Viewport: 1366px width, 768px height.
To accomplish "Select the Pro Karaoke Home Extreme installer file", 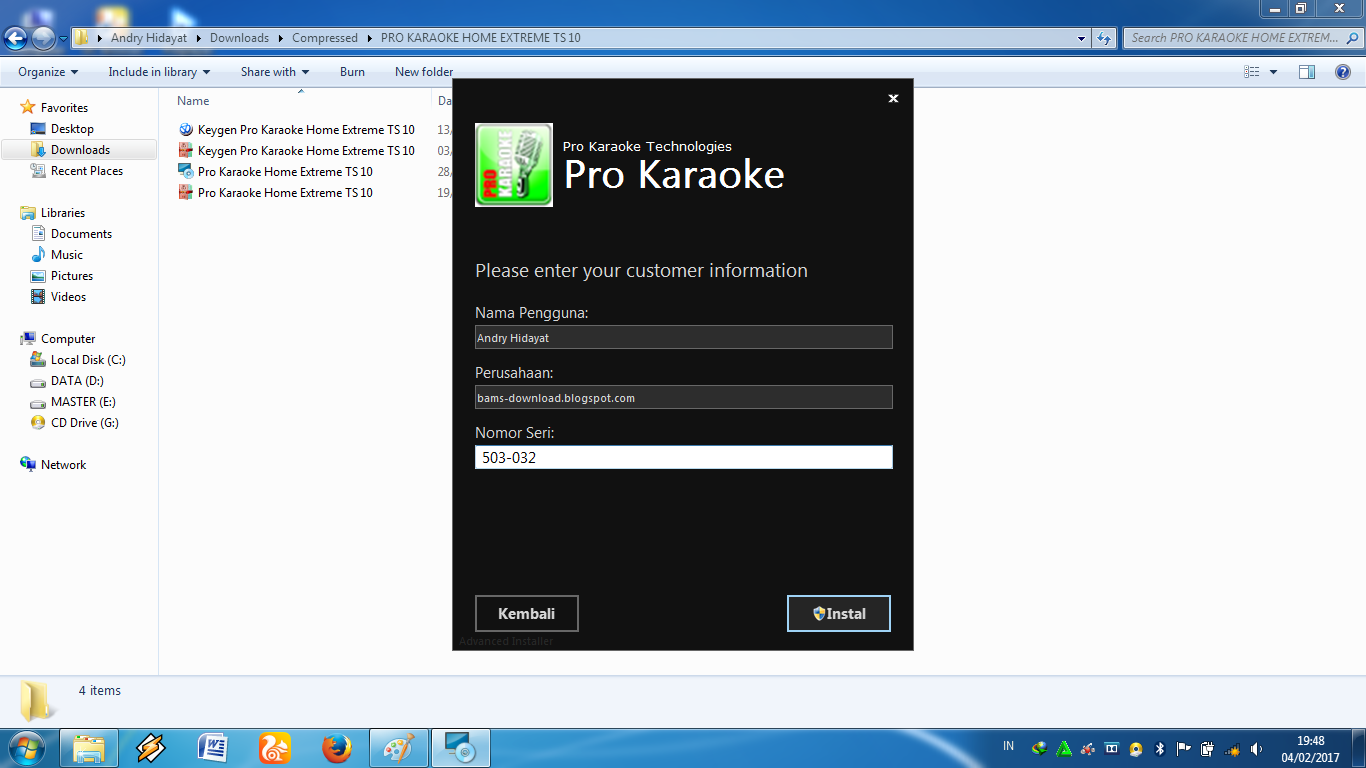I will 275,172.
